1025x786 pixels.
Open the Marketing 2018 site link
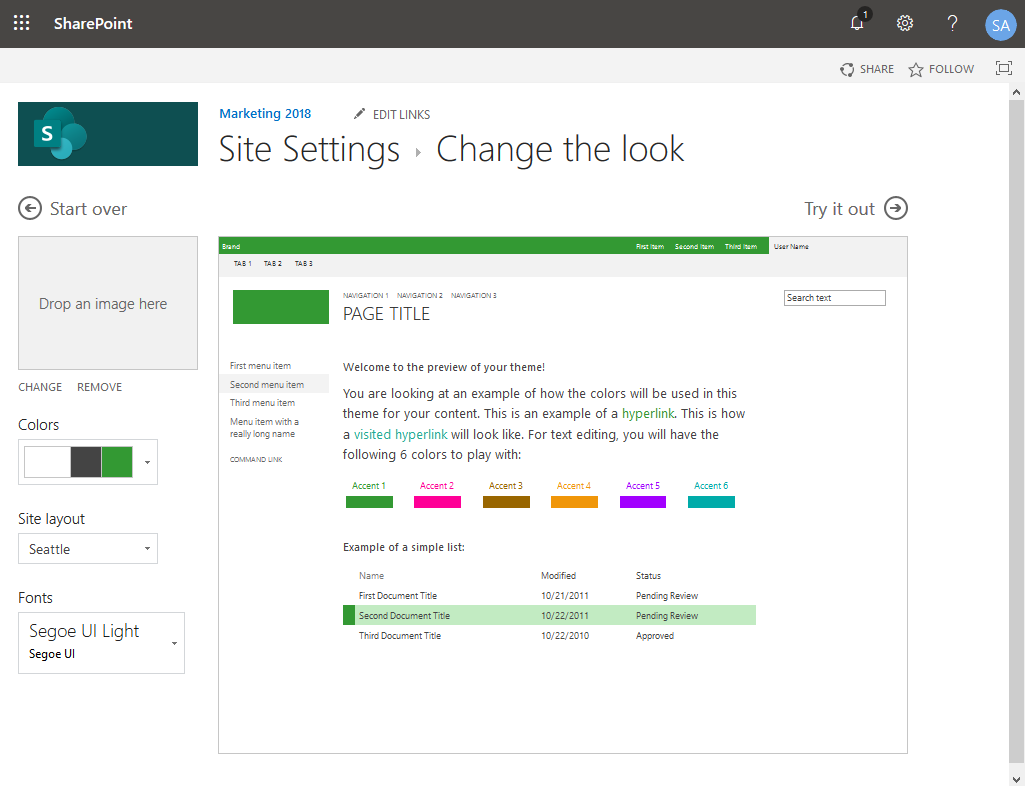coord(264,113)
